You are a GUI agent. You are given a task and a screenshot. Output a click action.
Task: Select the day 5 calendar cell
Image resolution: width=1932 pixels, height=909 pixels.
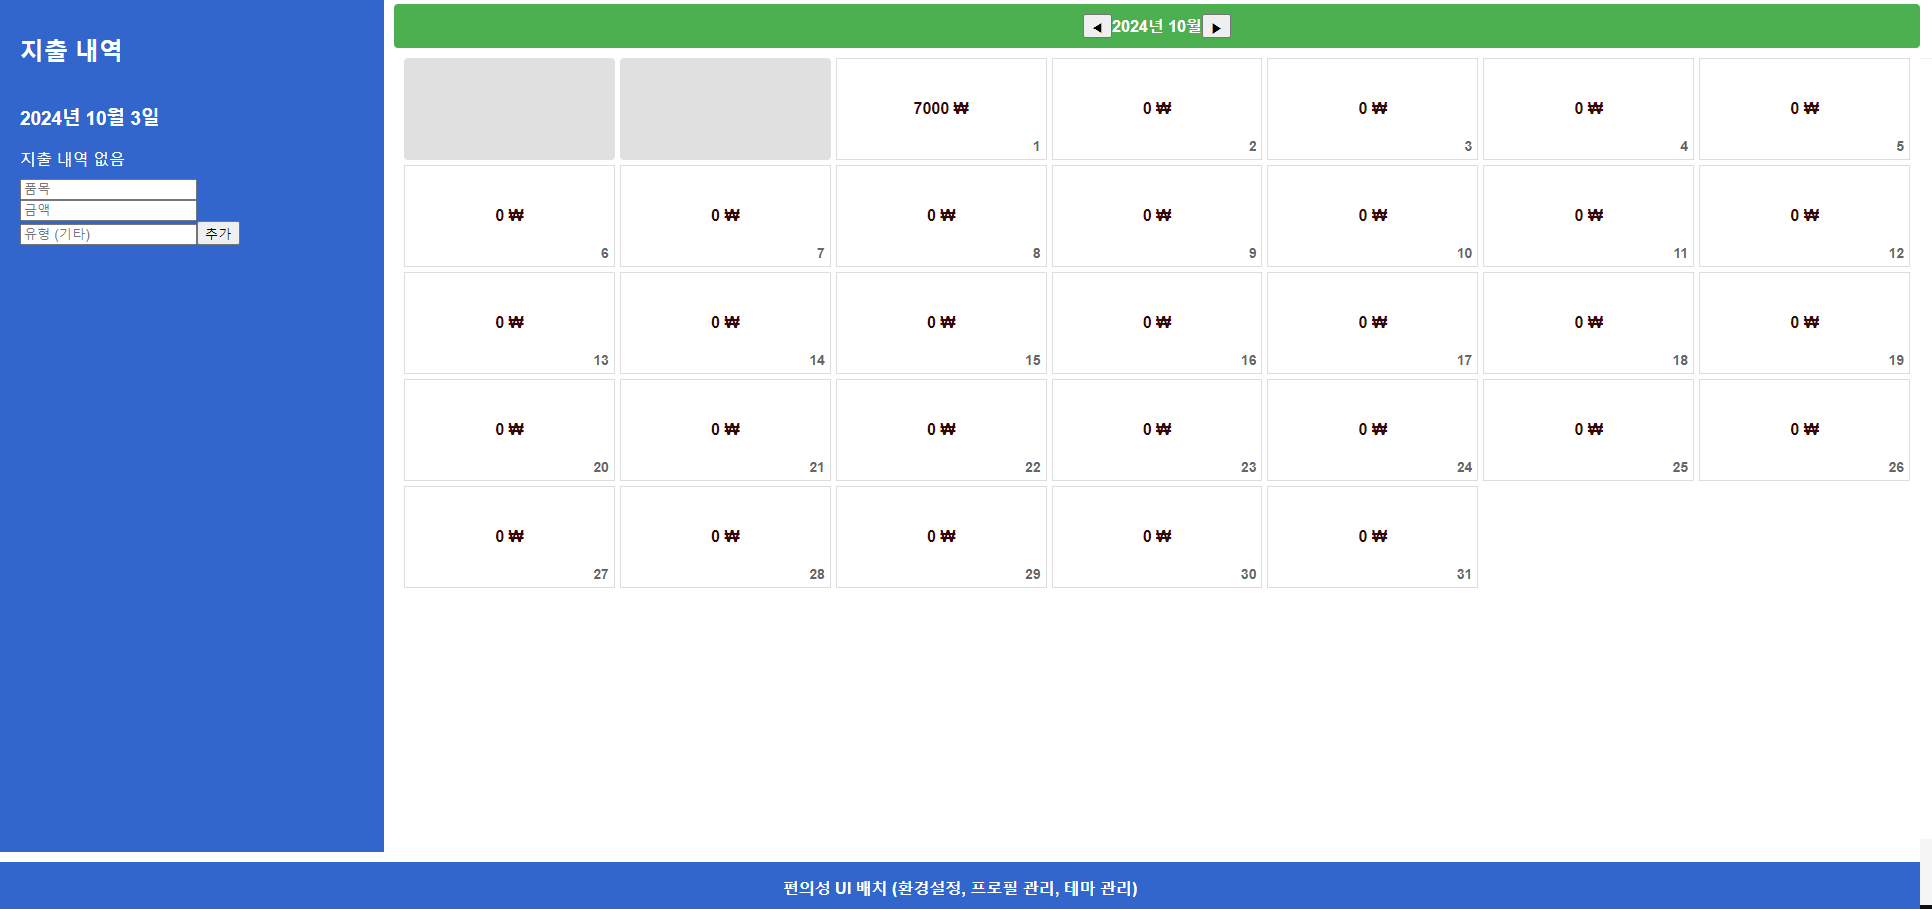pyautogui.click(x=1804, y=109)
